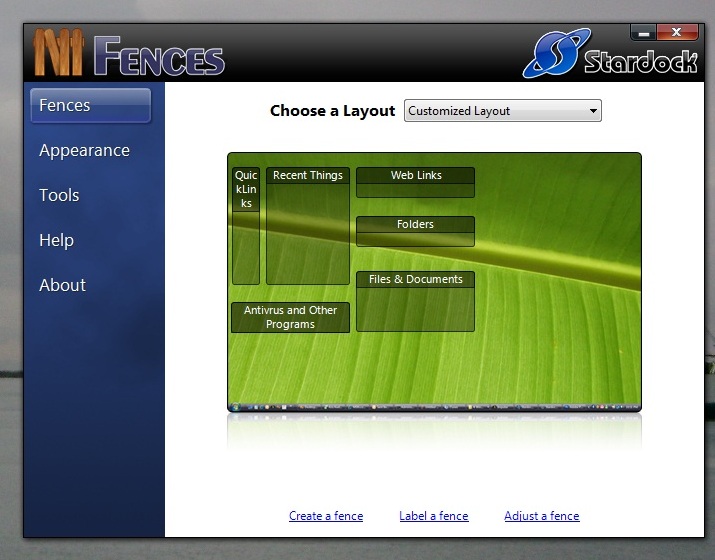Choose the Folders fence in preview
Screen dimensions: 715x560
[x=415, y=231]
